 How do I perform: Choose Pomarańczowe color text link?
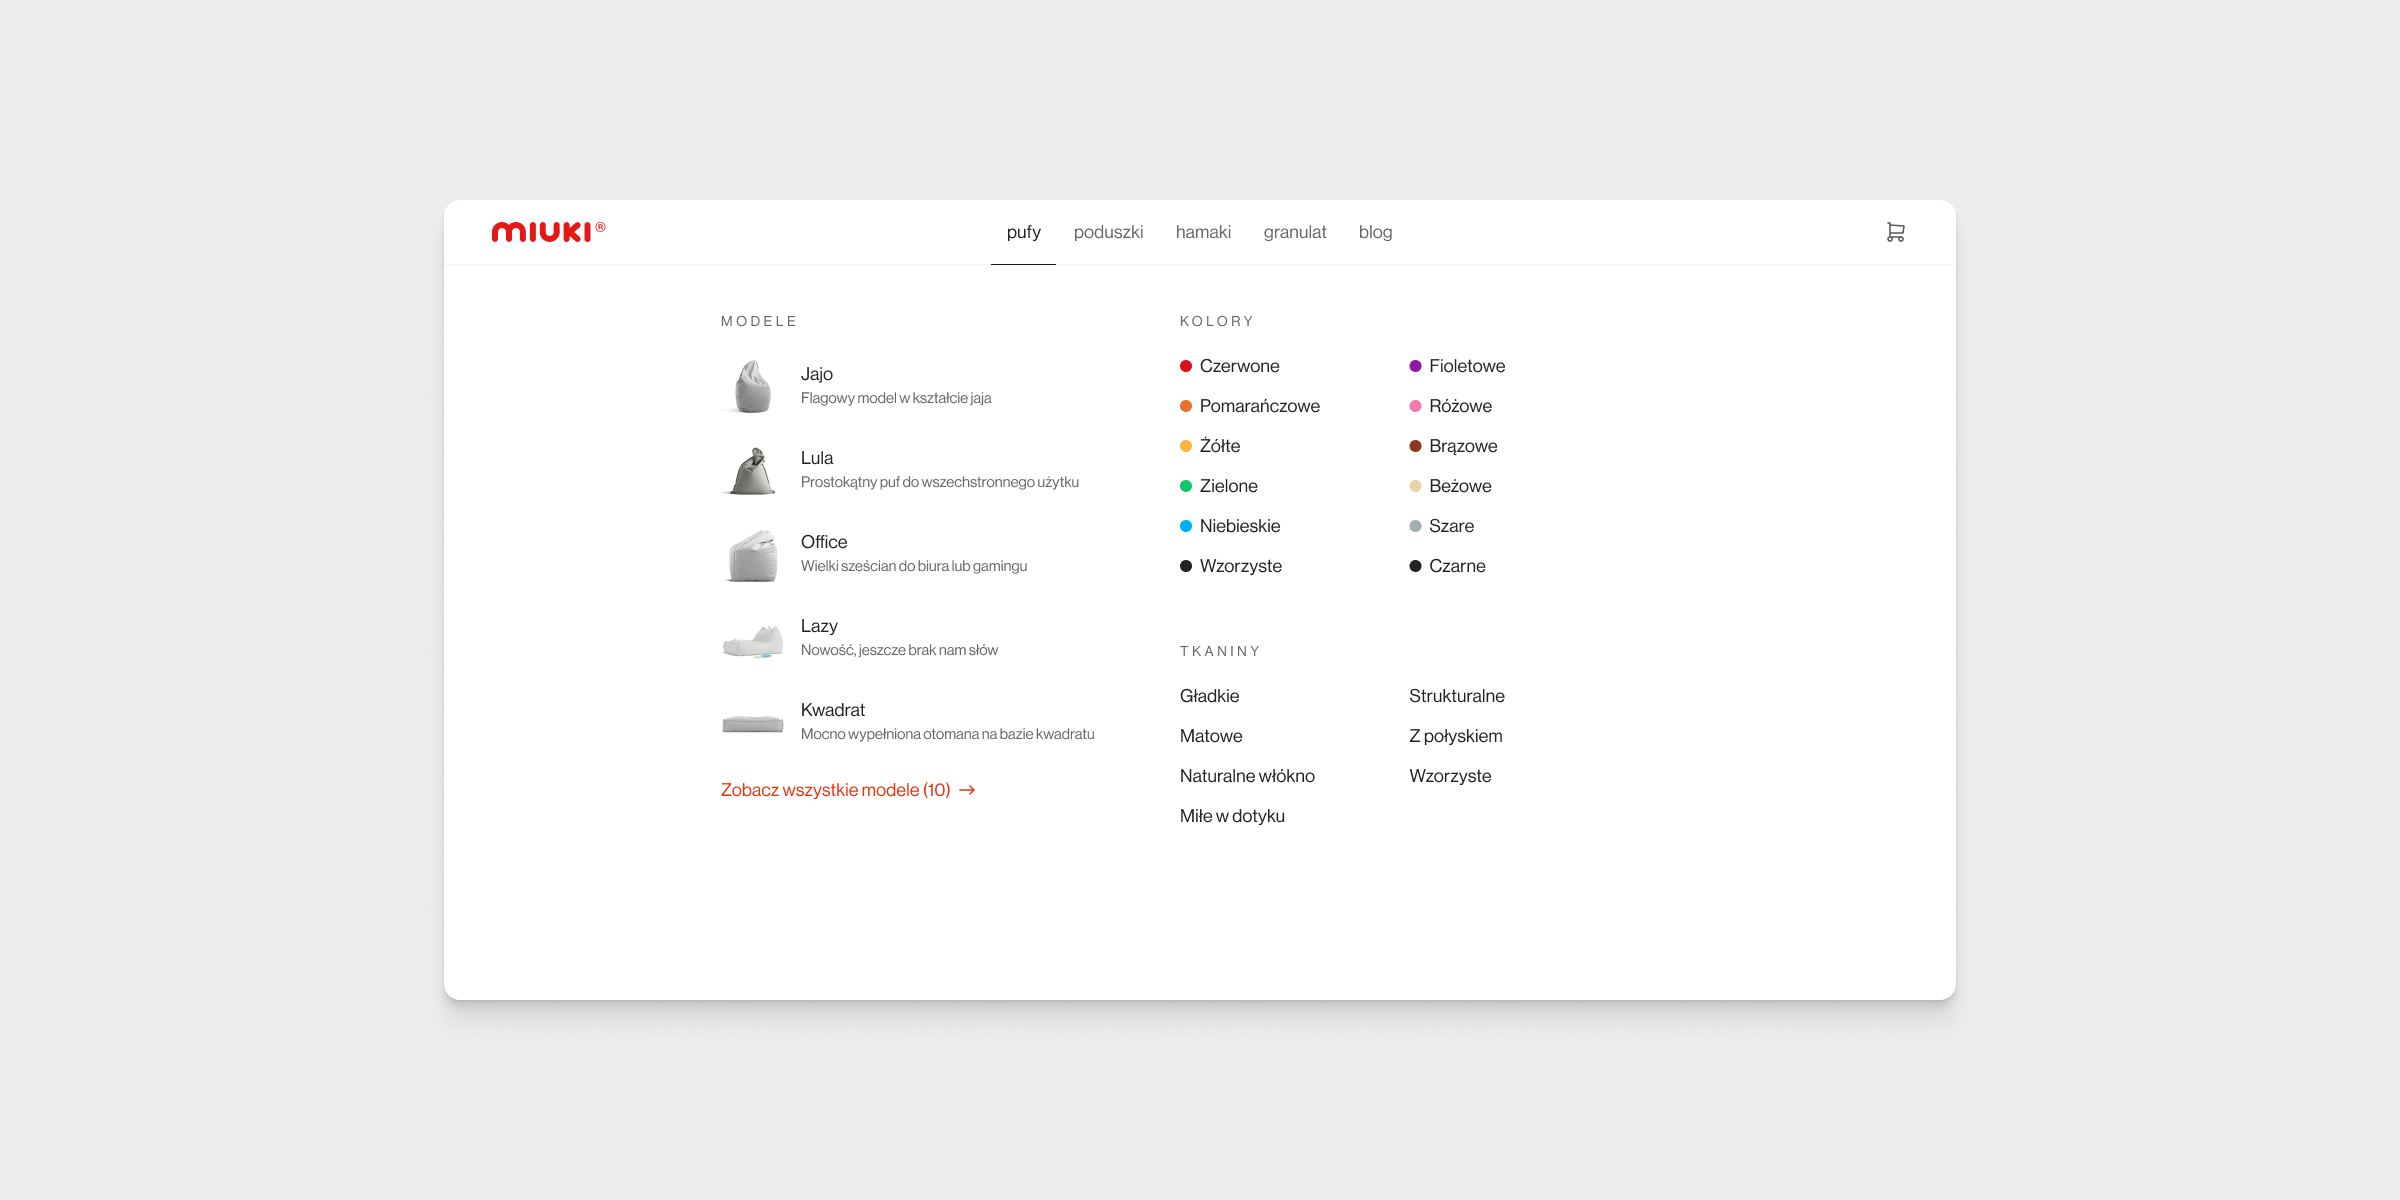point(1260,406)
